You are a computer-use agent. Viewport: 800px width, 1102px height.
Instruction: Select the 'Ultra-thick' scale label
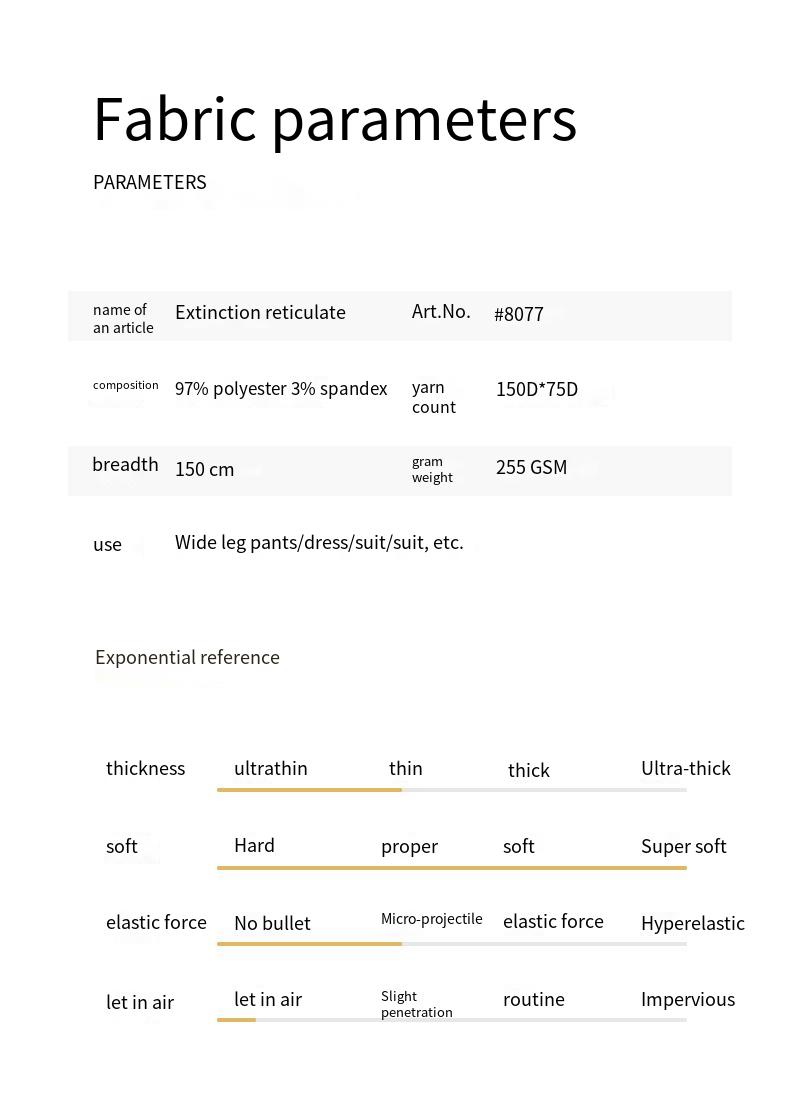tap(685, 768)
